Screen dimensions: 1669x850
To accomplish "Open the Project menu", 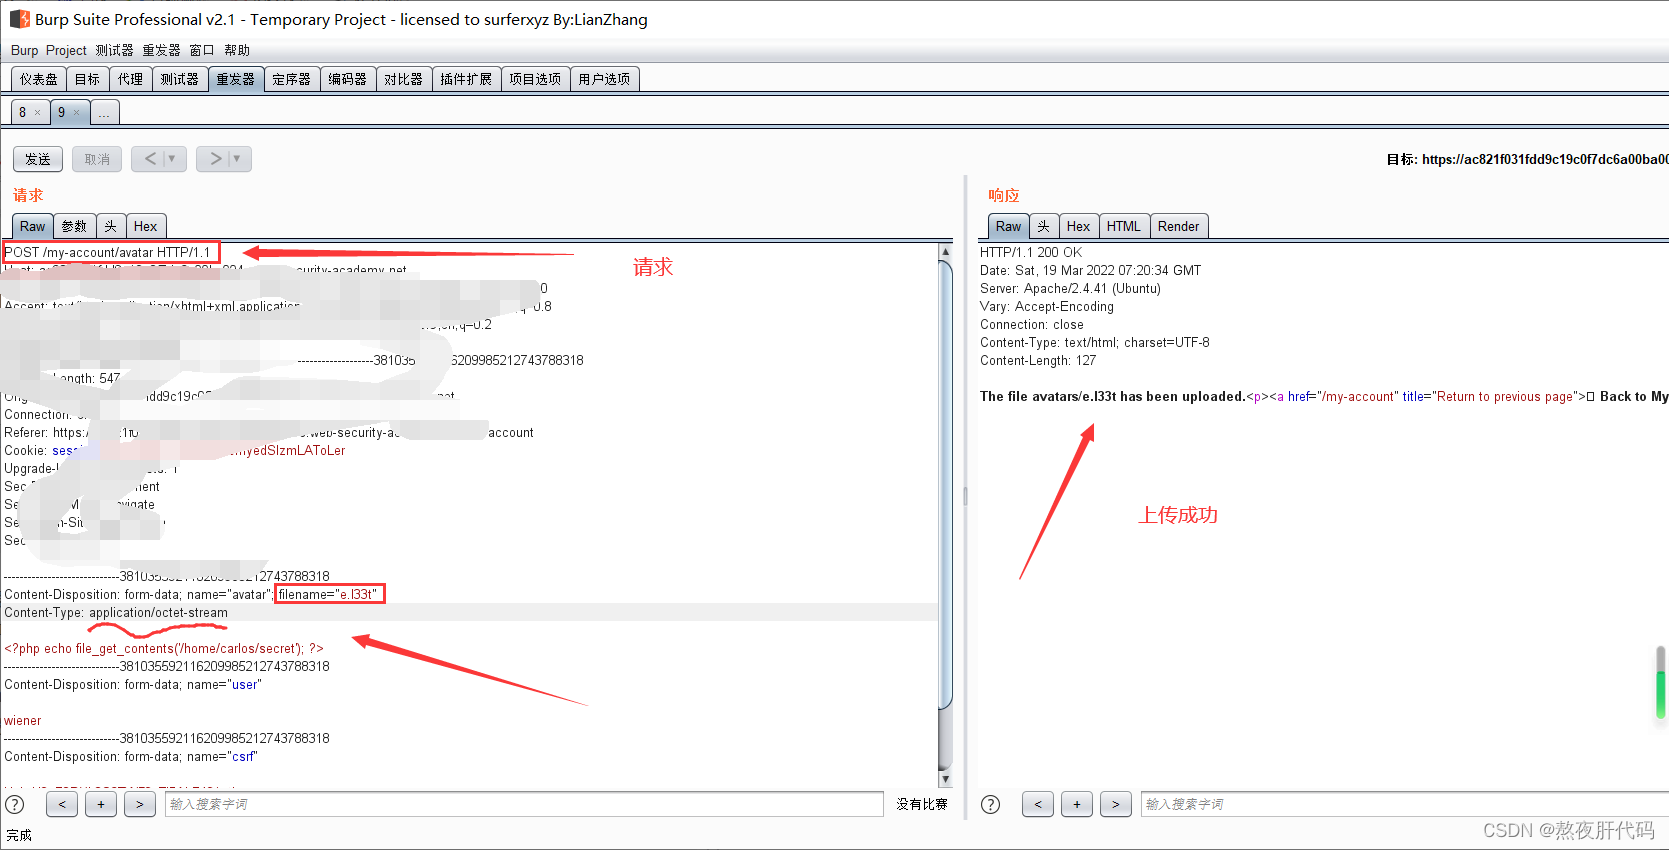I will click(x=66, y=50).
